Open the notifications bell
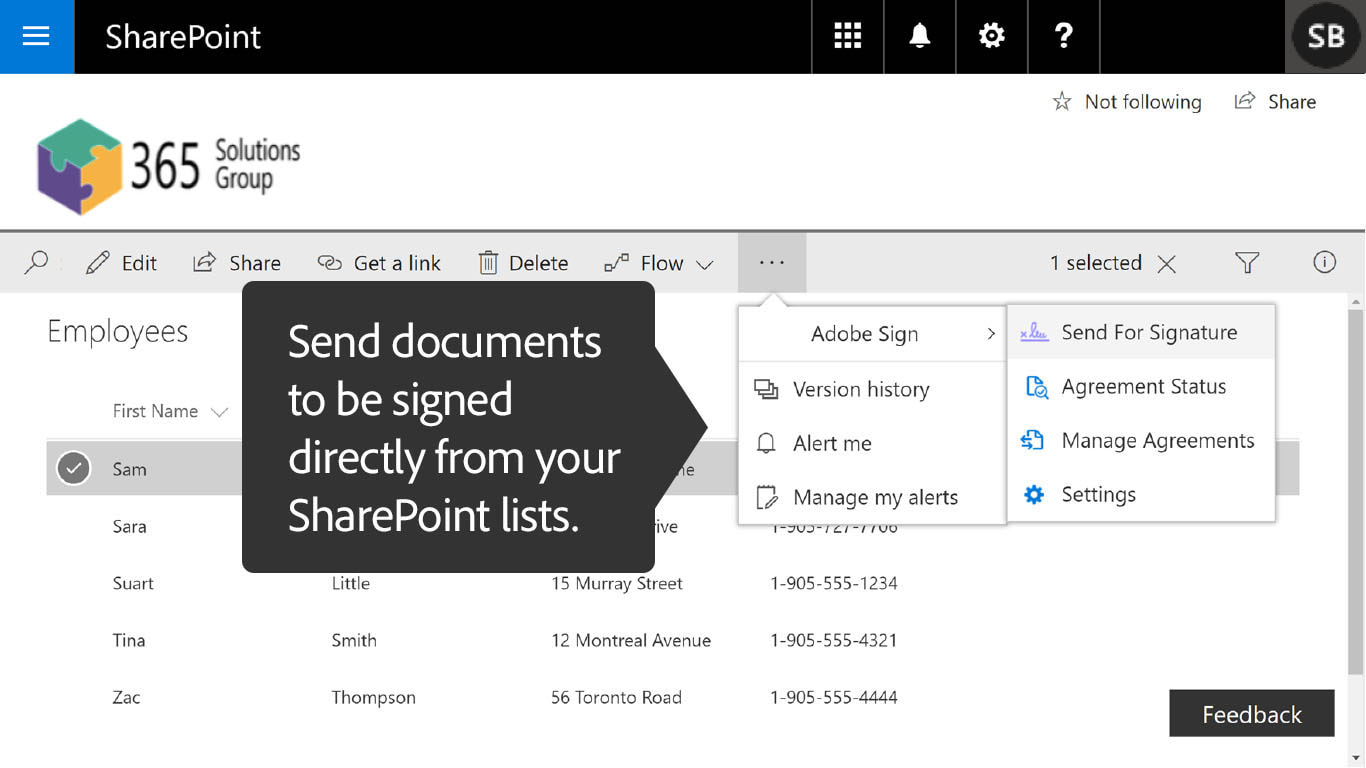 (x=920, y=37)
